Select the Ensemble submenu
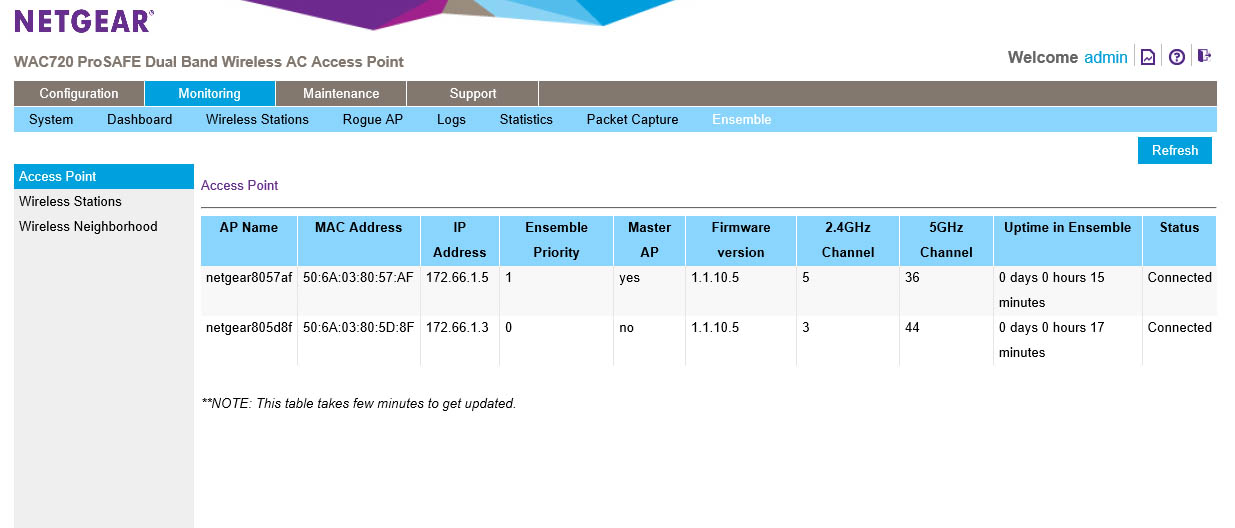 (741, 119)
